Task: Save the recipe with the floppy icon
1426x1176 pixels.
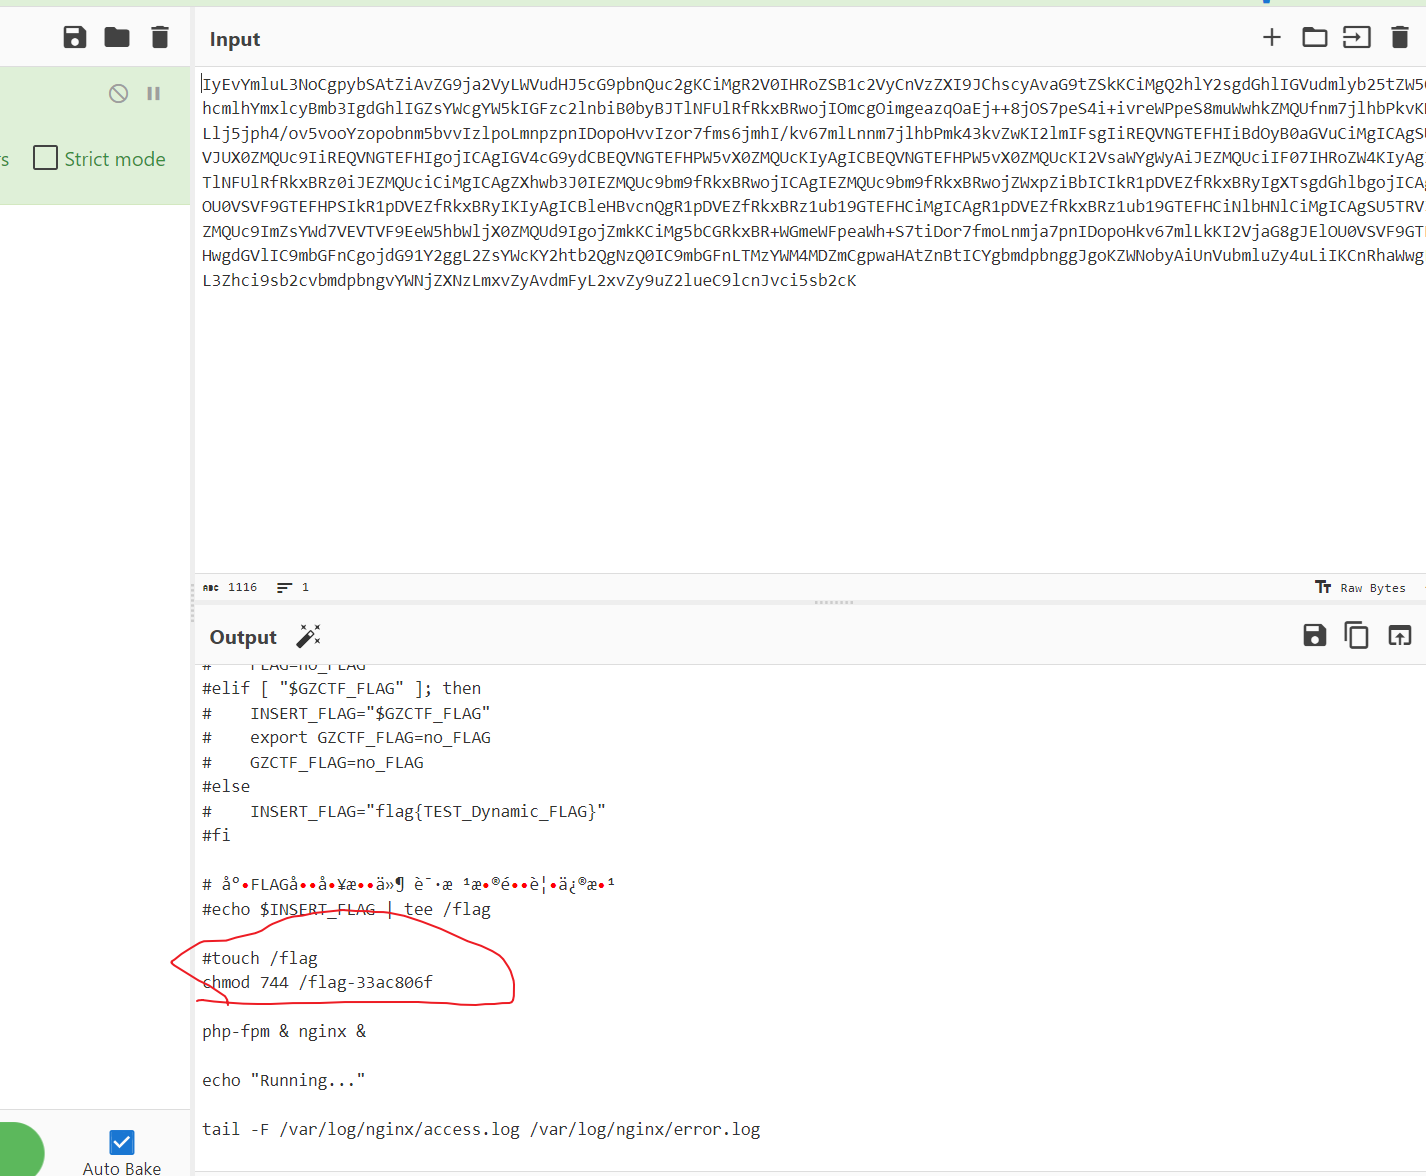Action: point(75,38)
